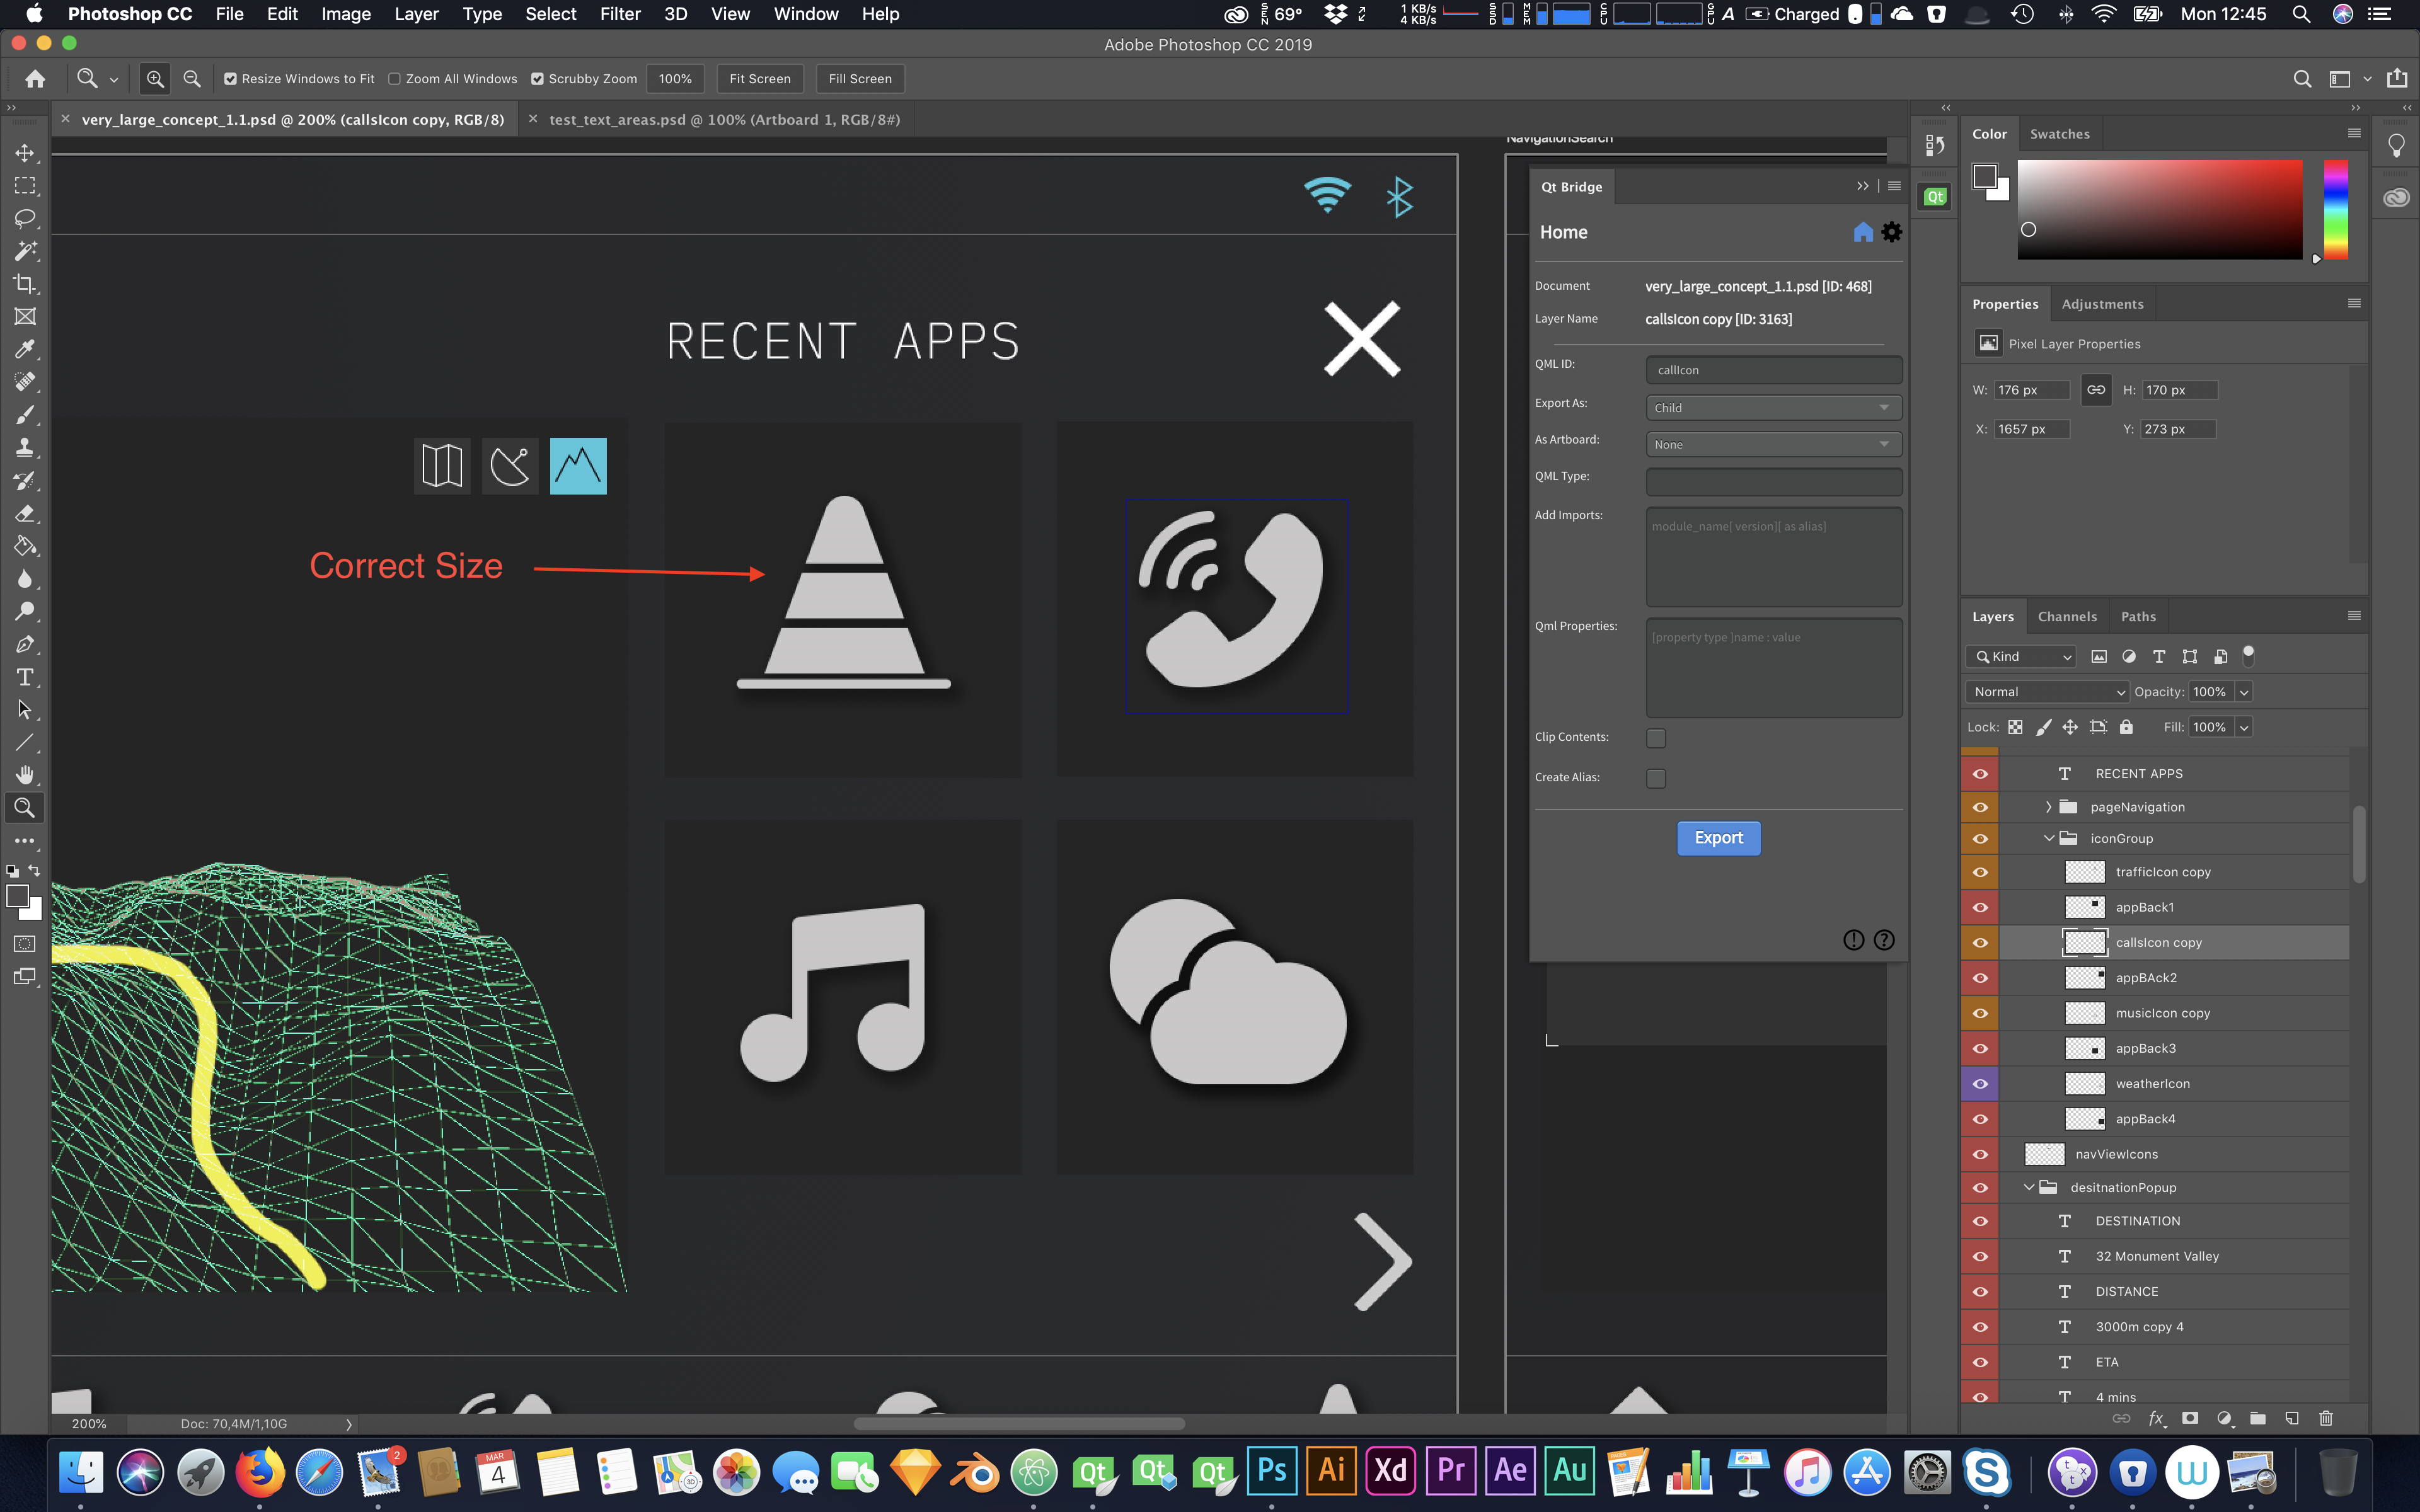This screenshot has height=1512, width=2420.
Task: Open Illustrator from the dock
Action: pyautogui.click(x=1331, y=1471)
